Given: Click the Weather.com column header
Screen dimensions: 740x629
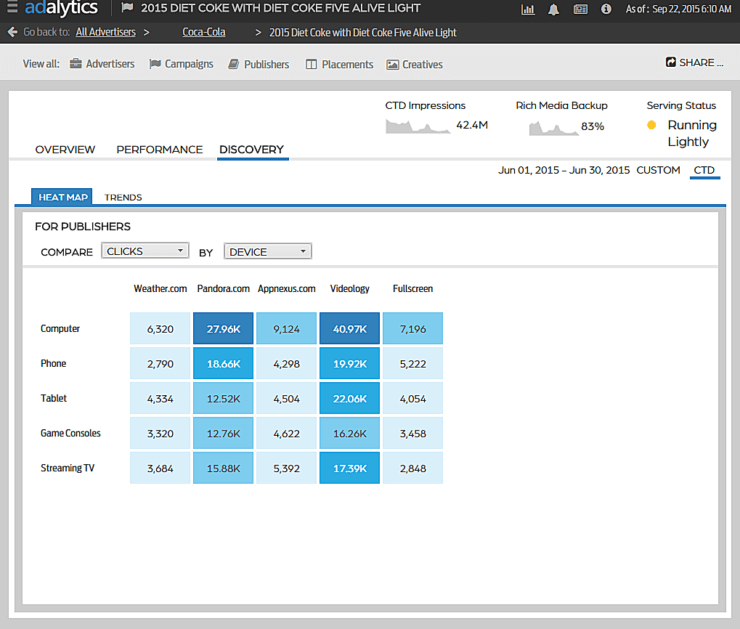Looking at the screenshot, I should pos(160,288).
